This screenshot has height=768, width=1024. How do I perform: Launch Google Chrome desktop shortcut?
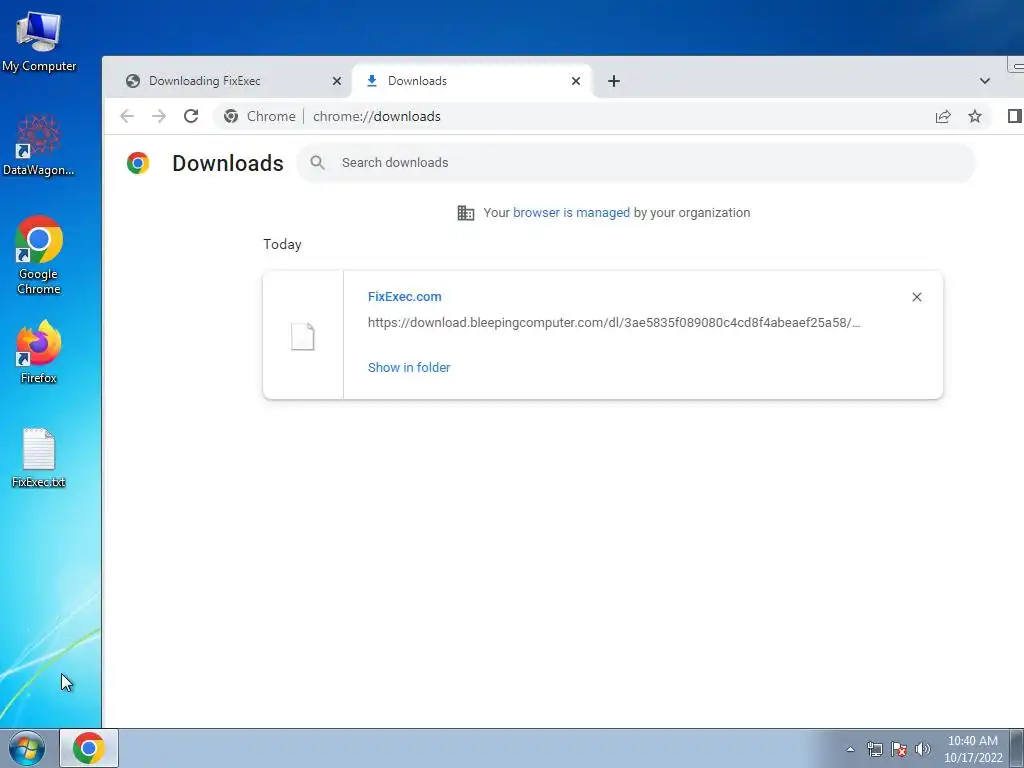pyautogui.click(x=39, y=255)
